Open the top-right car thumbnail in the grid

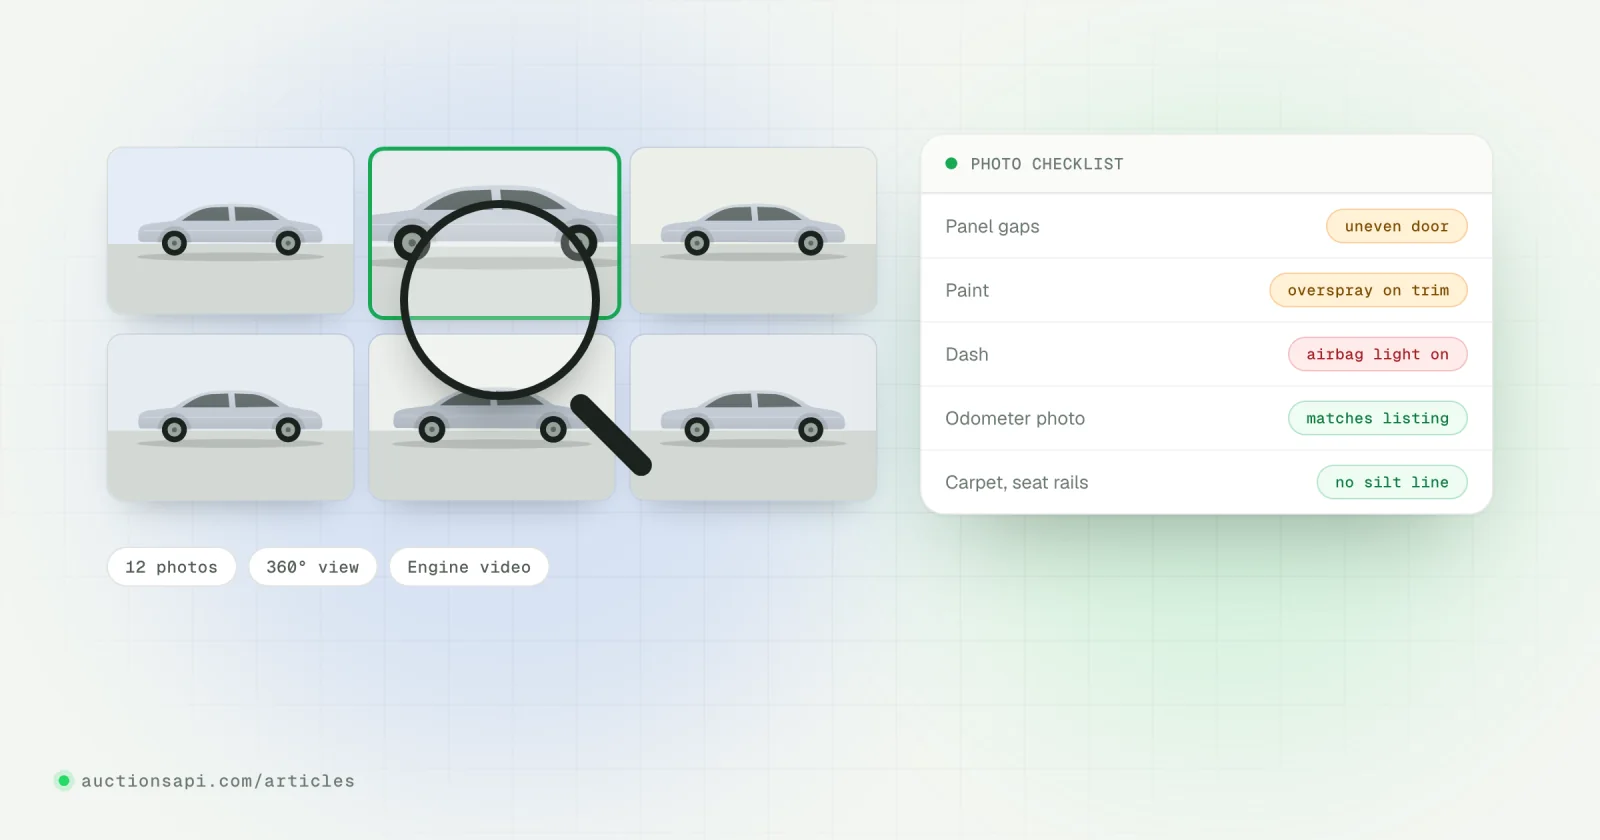[x=753, y=231]
